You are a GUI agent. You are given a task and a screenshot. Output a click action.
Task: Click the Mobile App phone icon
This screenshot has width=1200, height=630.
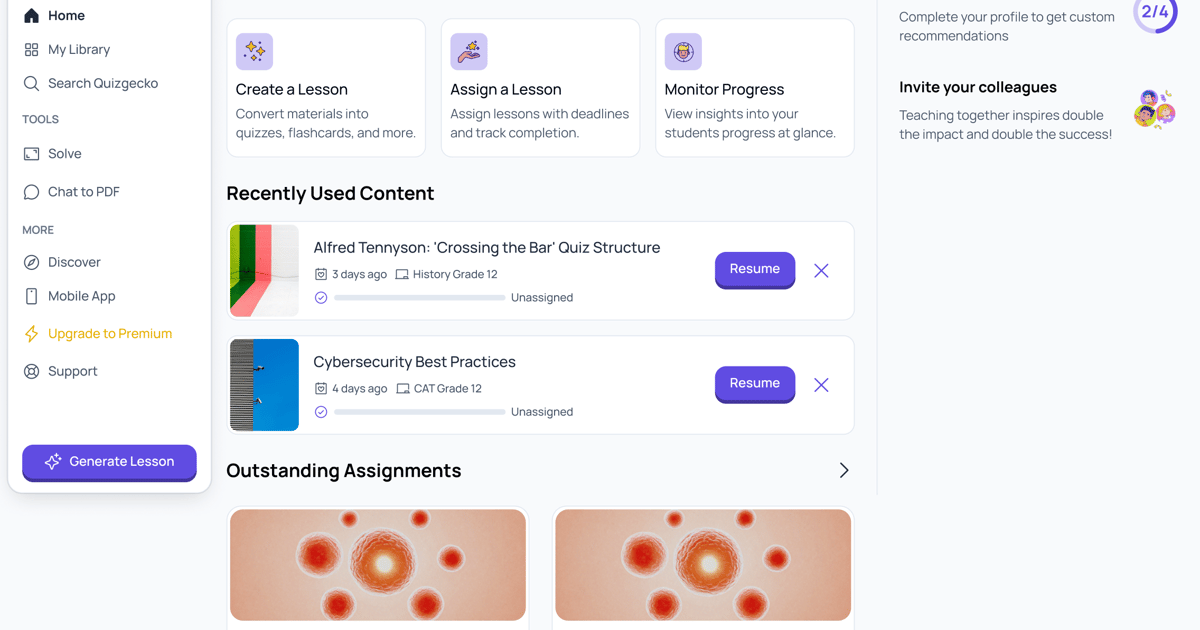[32, 296]
